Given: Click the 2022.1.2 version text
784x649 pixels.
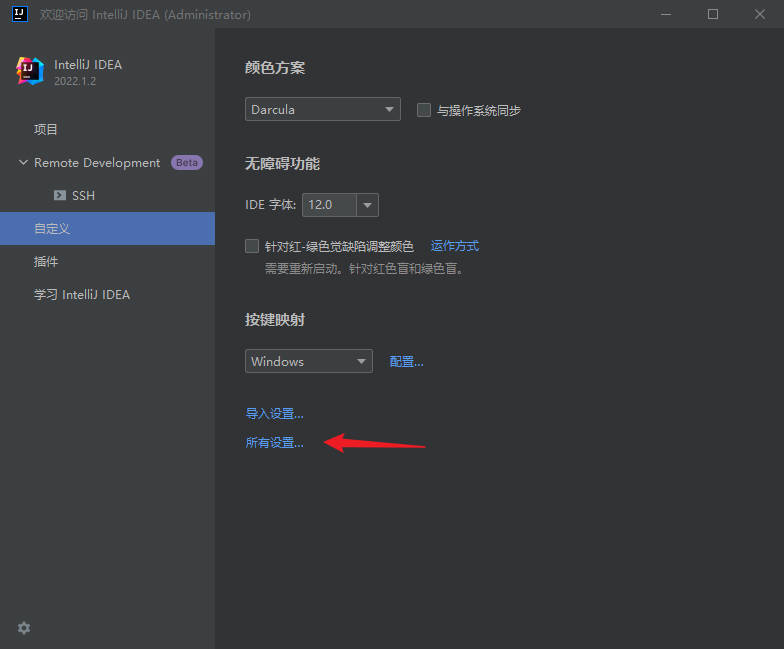Looking at the screenshot, I should tap(75, 81).
